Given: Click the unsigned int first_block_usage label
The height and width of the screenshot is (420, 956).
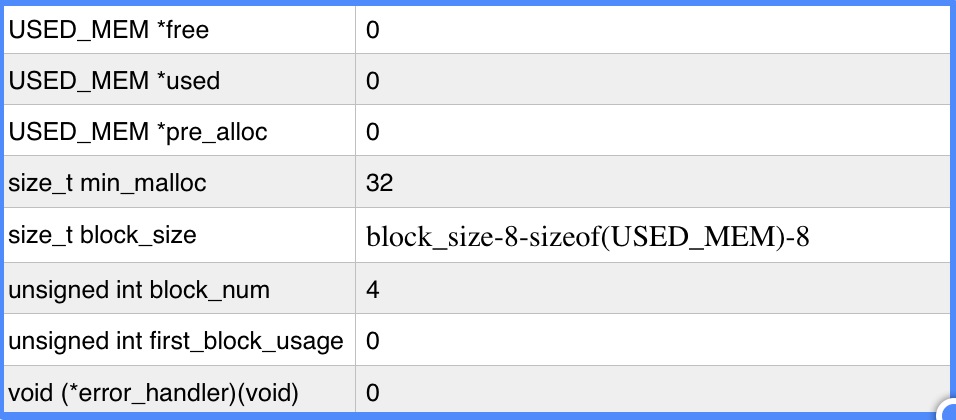Looking at the screenshot, I should pos(176,341).
